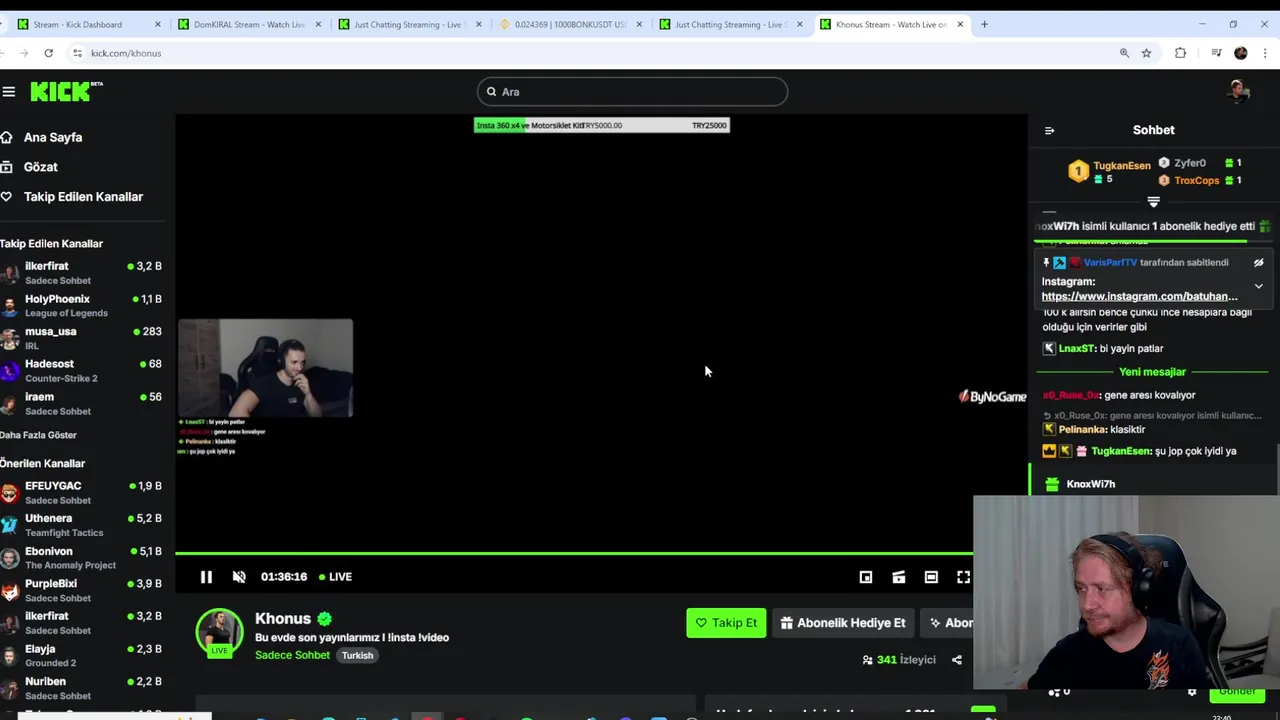
Task: Open the hamburger menu beside the Kick logo
Action: pos(9,92)
